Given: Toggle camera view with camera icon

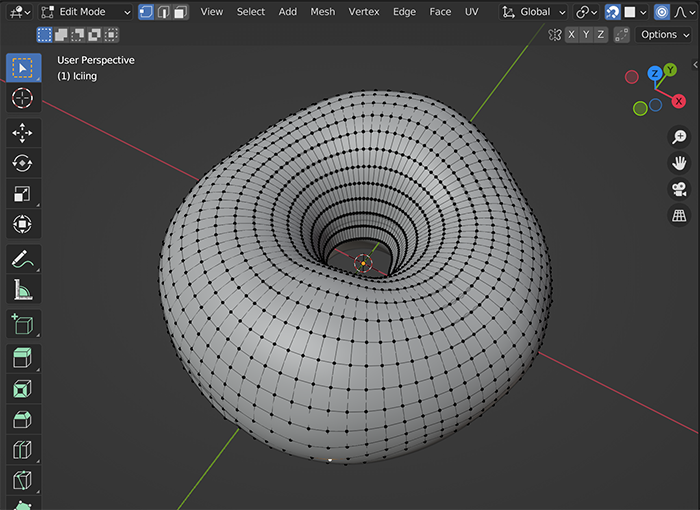Looking at the screenshot, I should click(679, 189).
